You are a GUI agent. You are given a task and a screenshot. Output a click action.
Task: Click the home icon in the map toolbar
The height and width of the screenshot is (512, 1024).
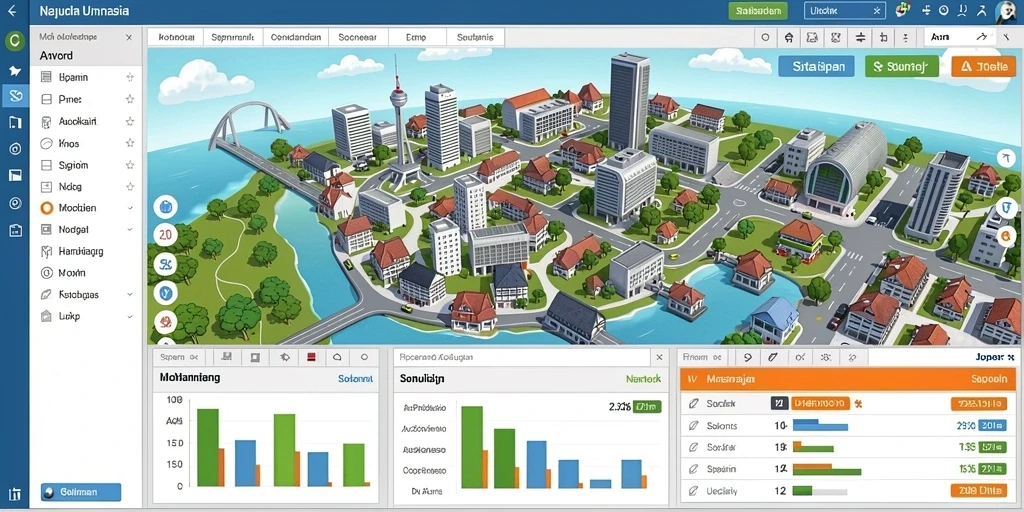(788, 37)
